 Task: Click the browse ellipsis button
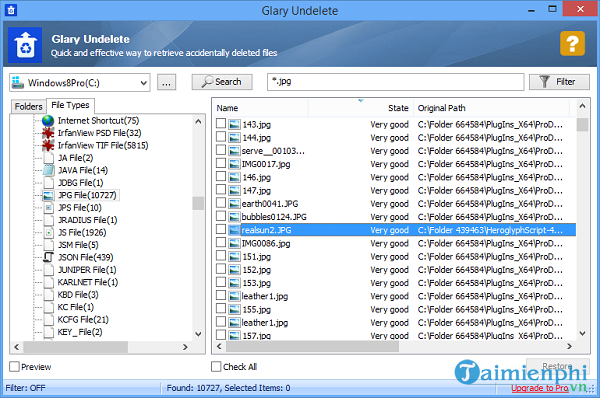click(x=166, y=83)
